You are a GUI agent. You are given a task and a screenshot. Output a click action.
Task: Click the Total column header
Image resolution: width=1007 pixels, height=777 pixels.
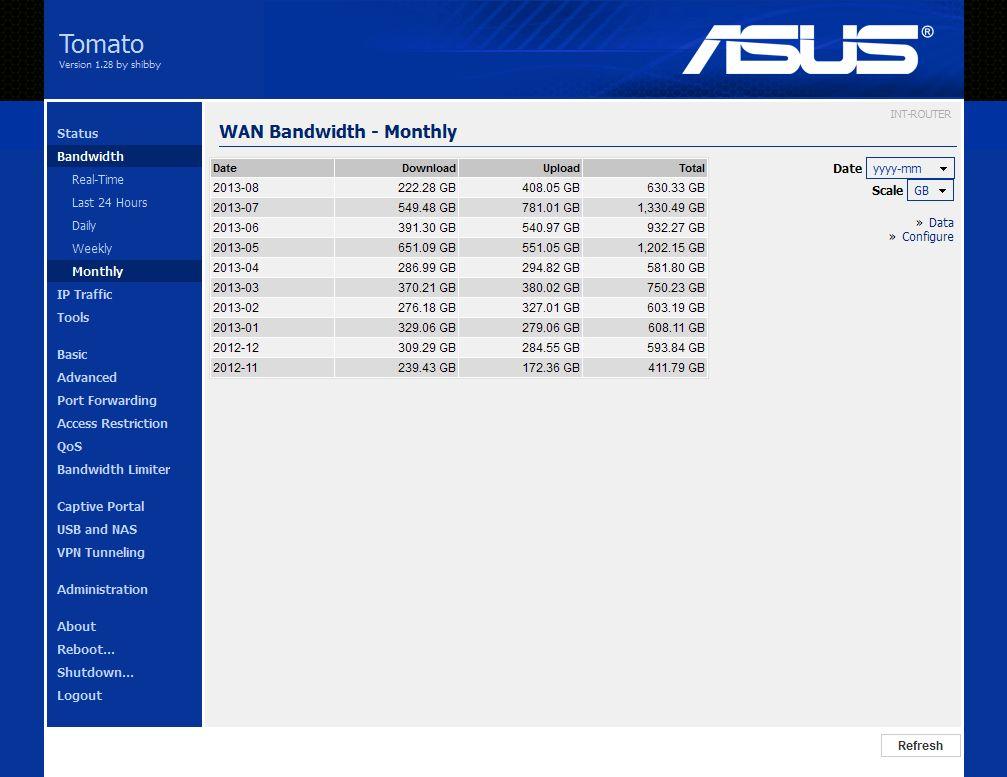coord(645,168)
